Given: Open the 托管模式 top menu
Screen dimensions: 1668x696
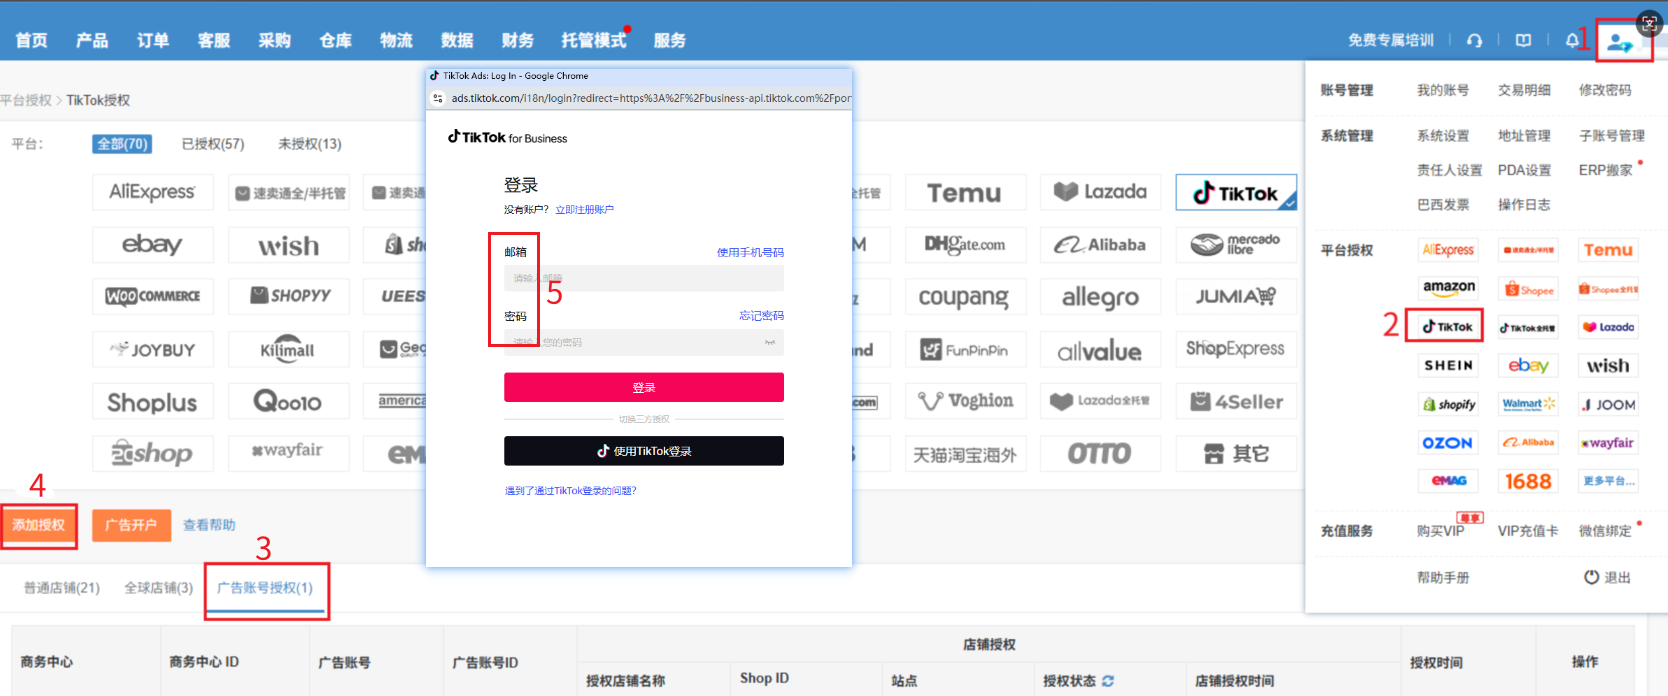Looking at the screenshot, I should [x=594, y=40].
